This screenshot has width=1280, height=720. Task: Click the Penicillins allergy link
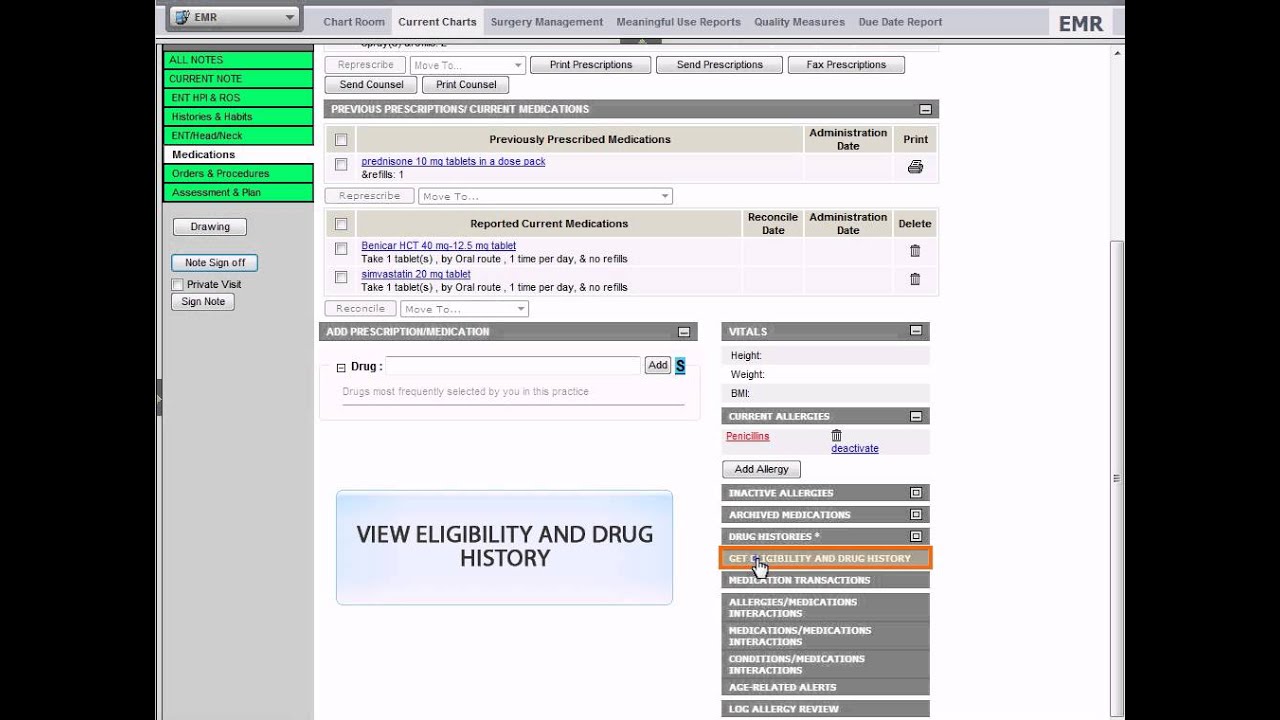point(748,437)
